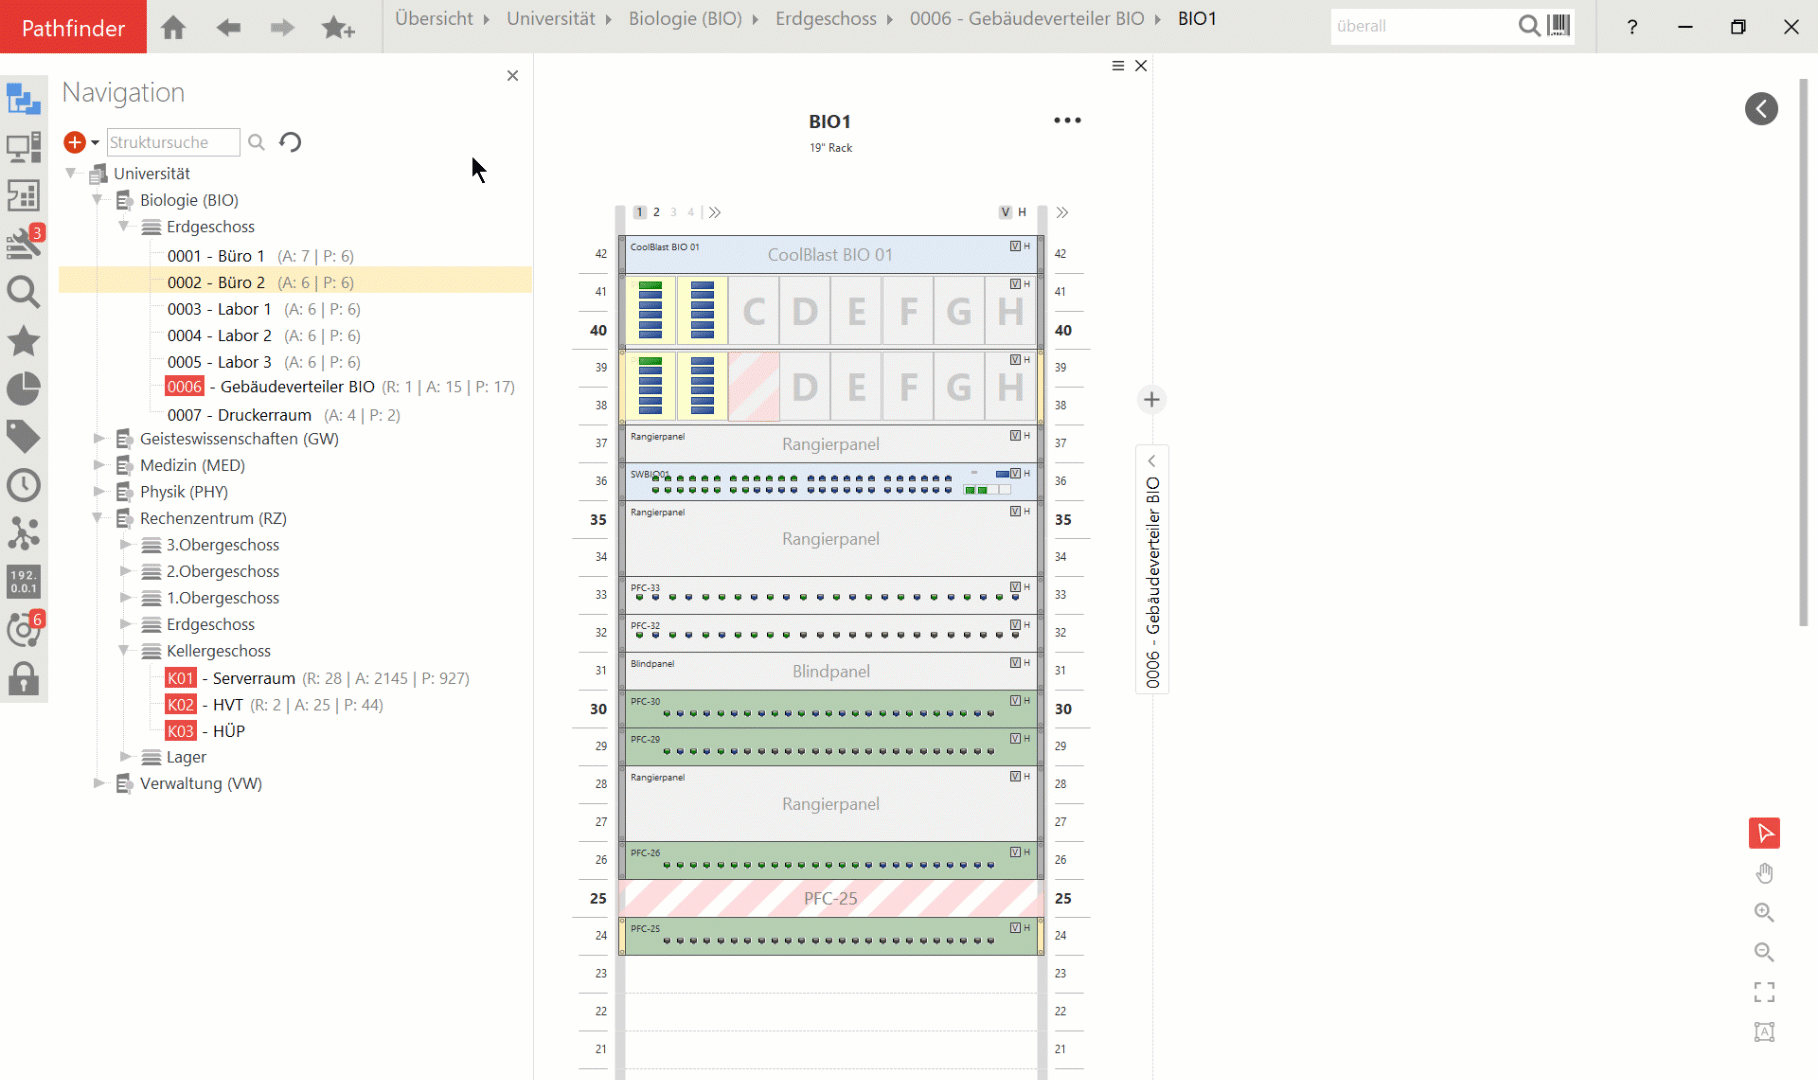1818x1080 pixels.
Task: Open the IP address management sidebar icon
Action: tap(23, 581)
